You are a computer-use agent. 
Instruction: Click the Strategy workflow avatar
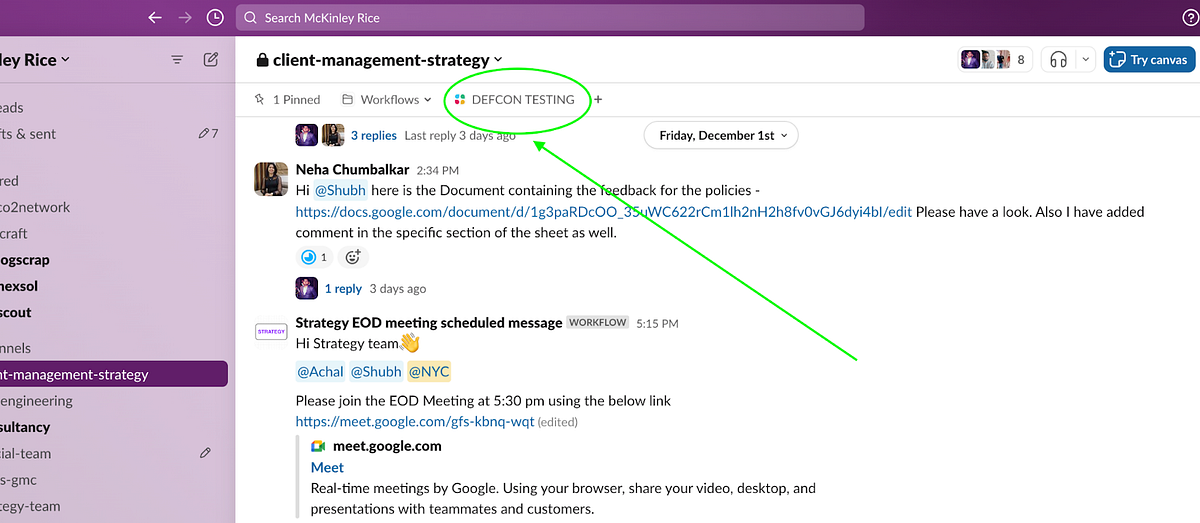[x=271, y=330]
